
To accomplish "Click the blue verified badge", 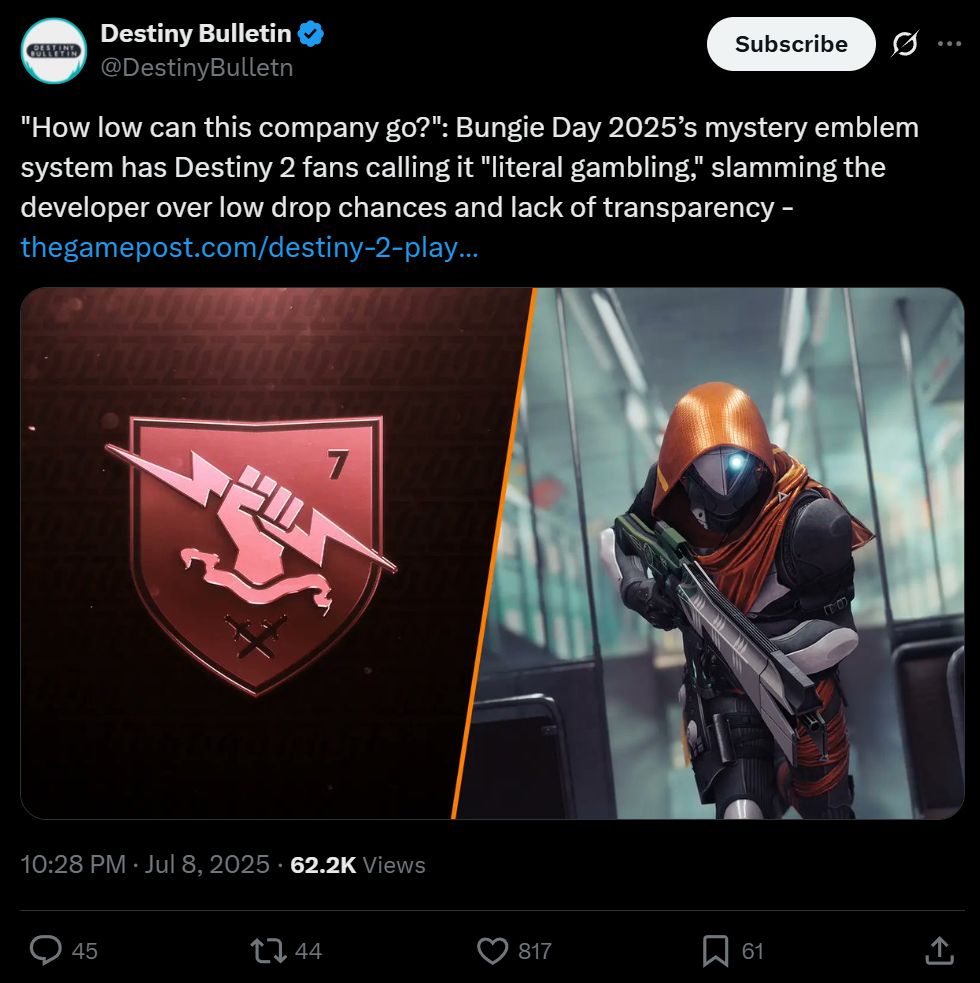I will [x=310, y=34].
